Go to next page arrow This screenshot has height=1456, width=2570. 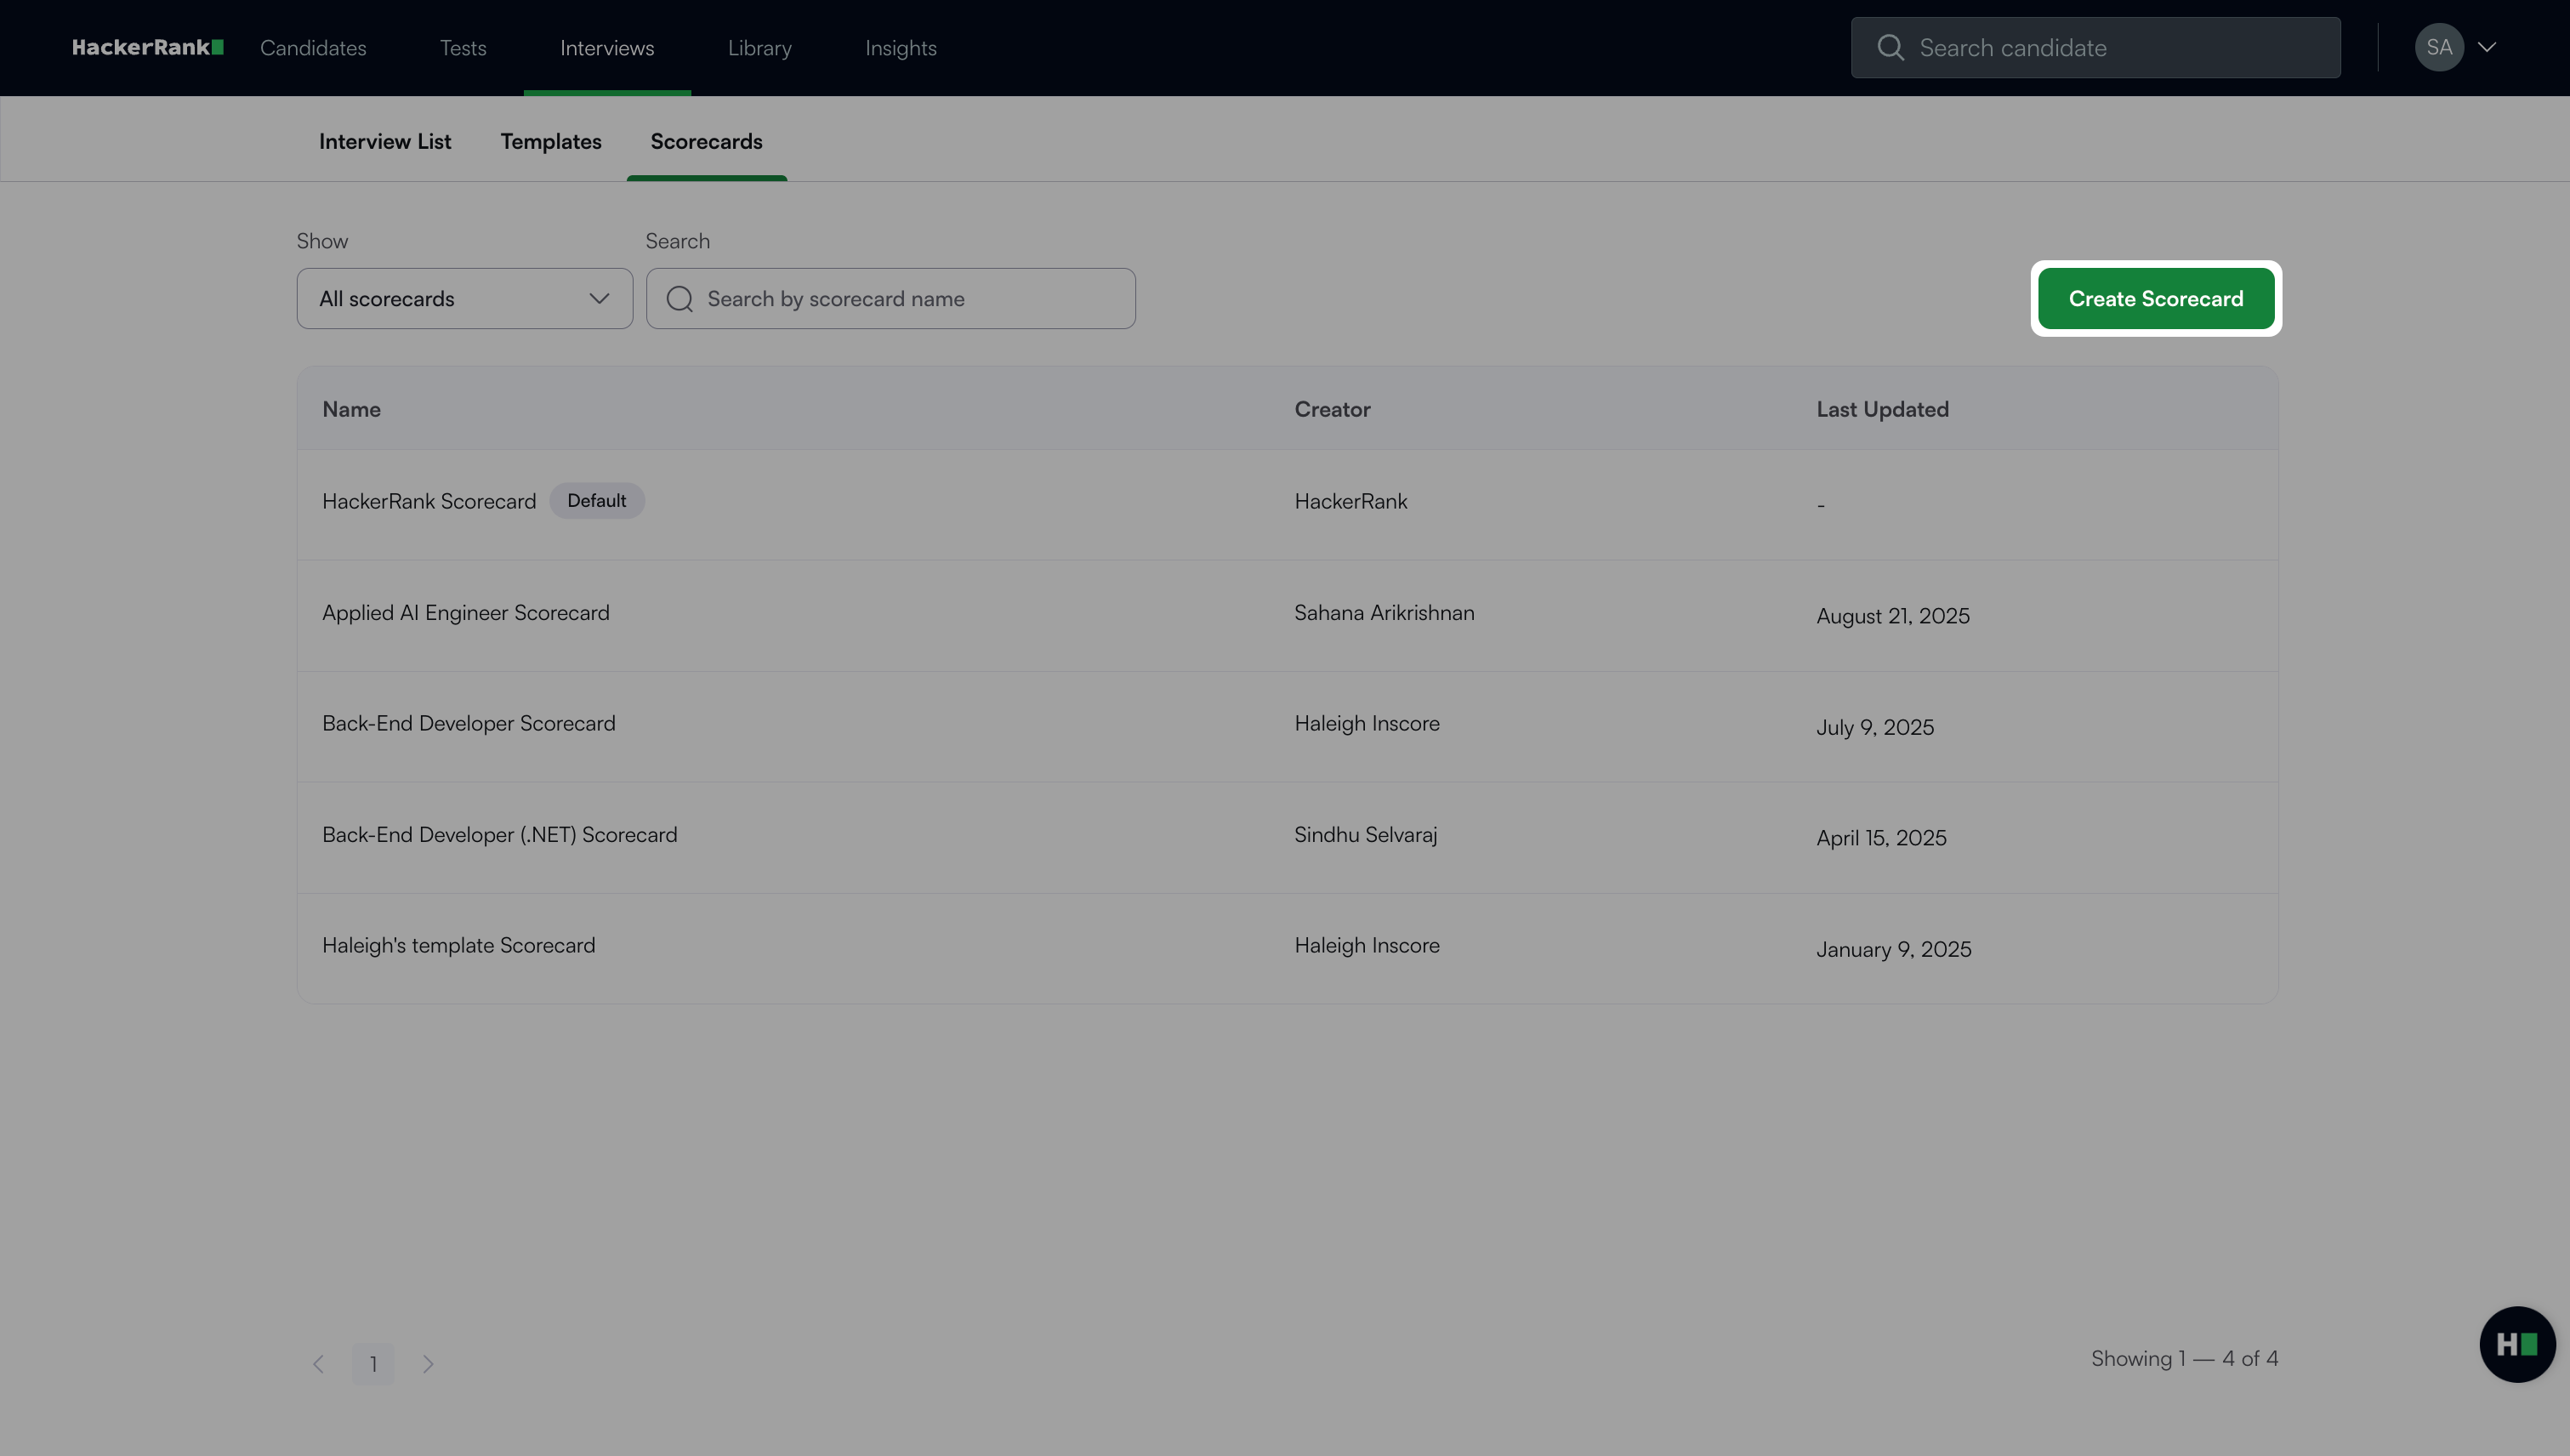(x=428, y=1364)
